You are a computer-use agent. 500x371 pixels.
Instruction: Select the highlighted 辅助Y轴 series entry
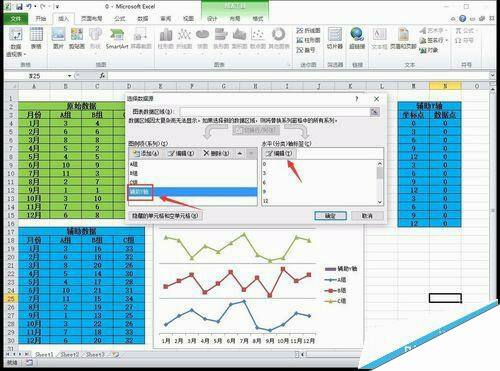tap(193, 192)
